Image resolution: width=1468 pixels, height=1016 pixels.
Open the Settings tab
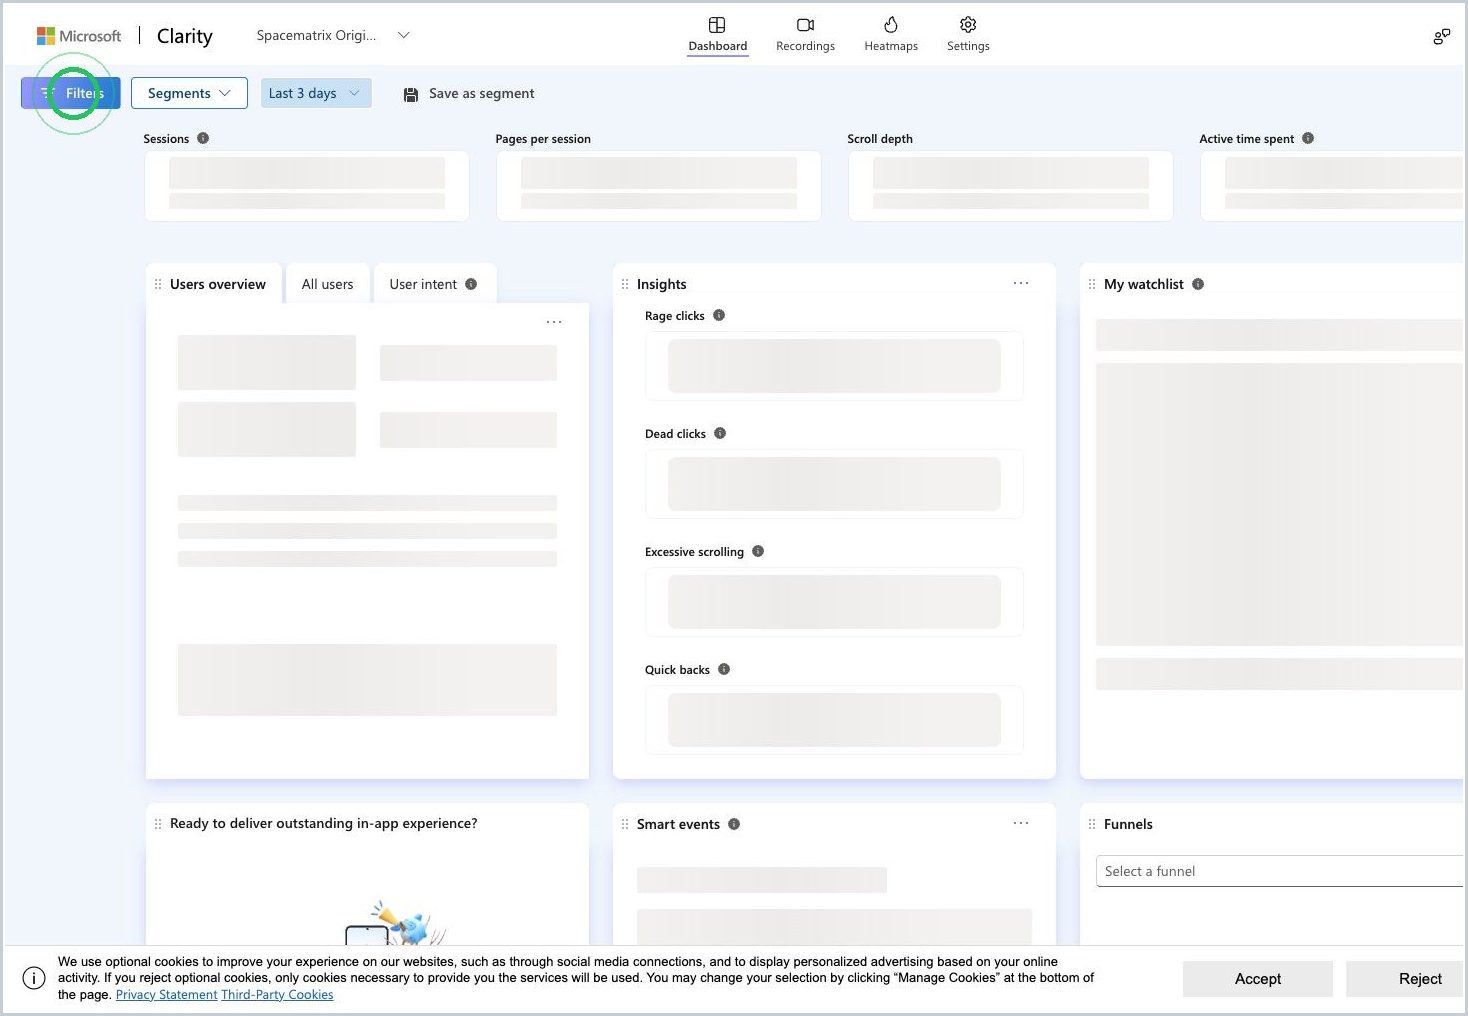[x=968, y=35]
